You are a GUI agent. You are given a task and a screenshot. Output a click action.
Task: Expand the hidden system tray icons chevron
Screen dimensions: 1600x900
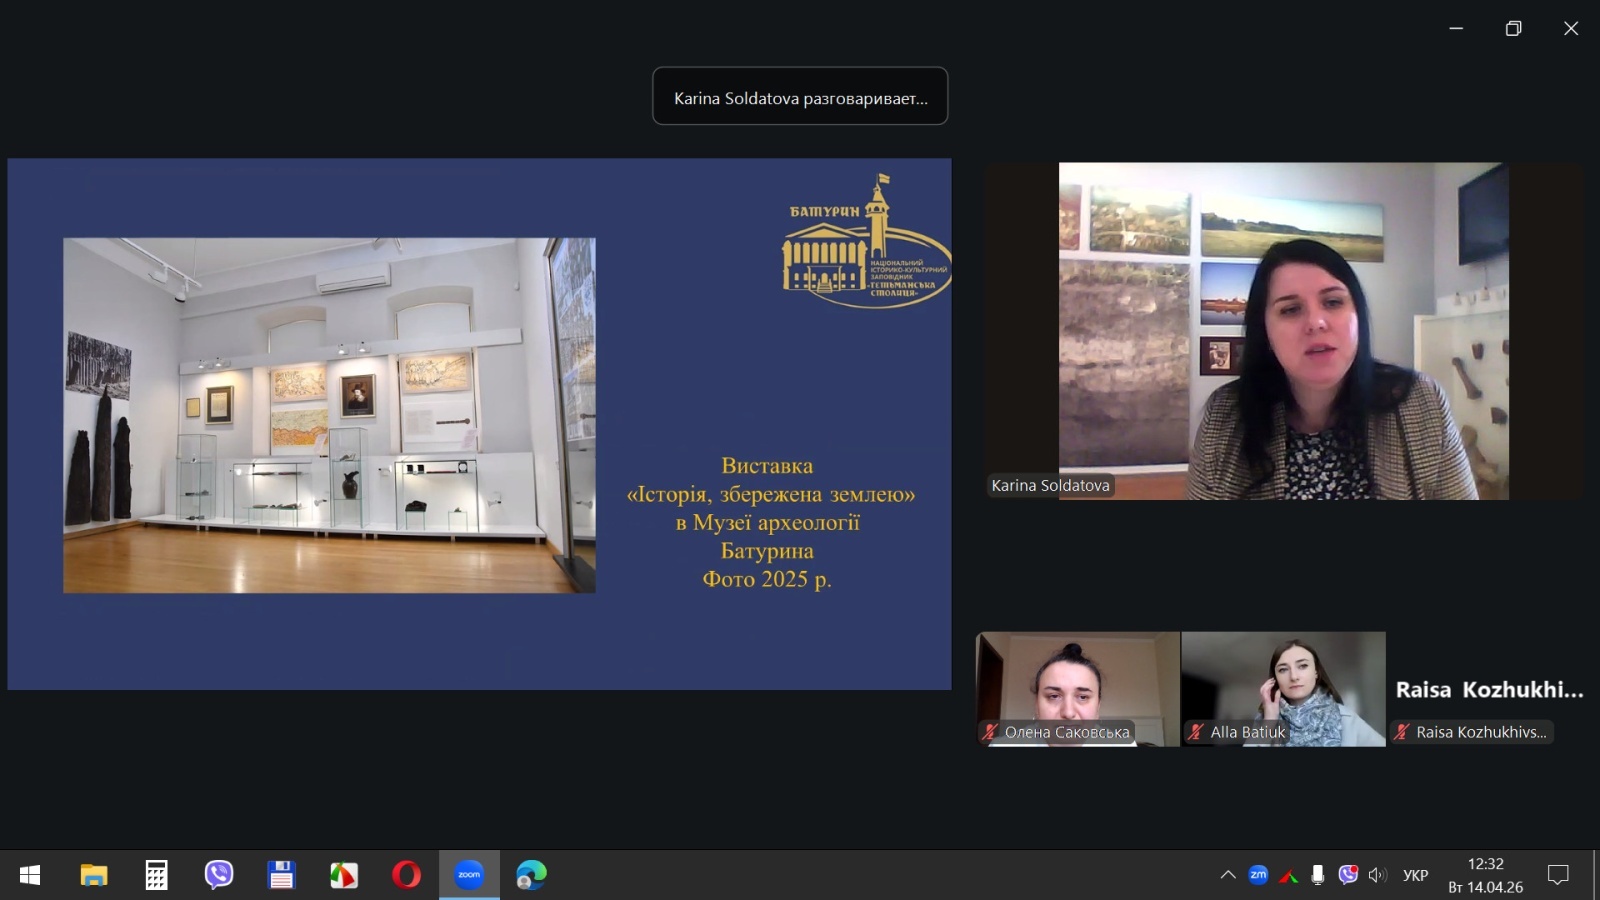(x=1228, y=875)
